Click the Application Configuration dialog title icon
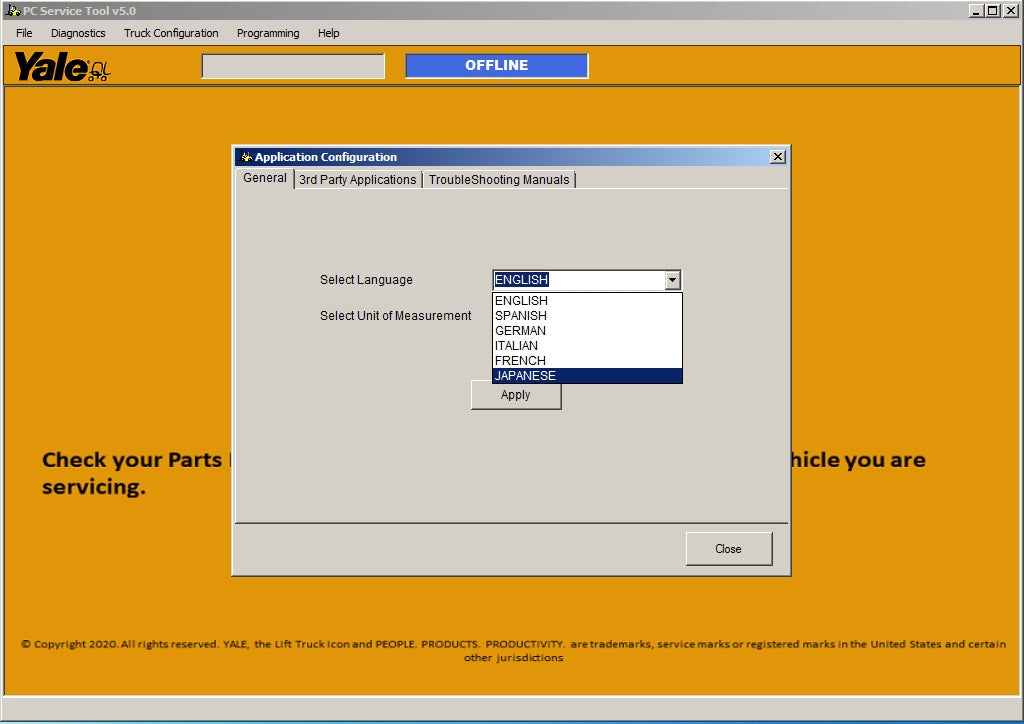 point(246,157)
